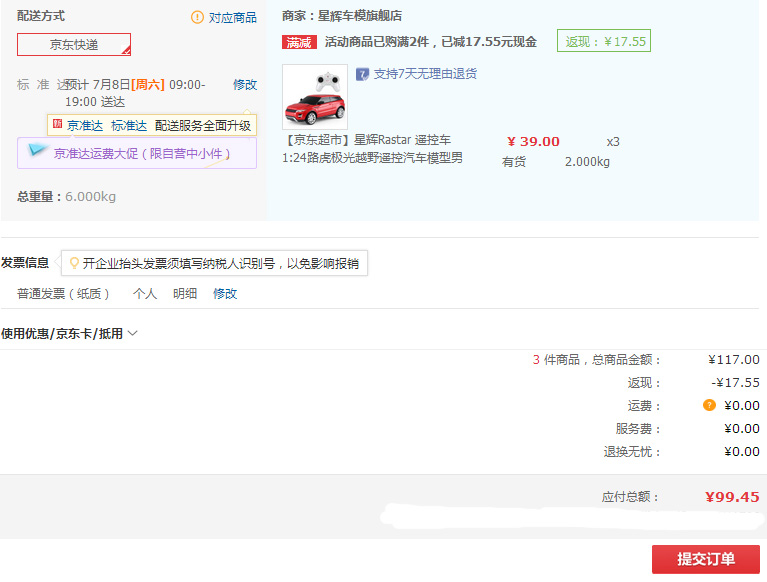Select 京东快递 delivery method option
Viewport: 767px width, 582px height.
[x=74, y=45]
